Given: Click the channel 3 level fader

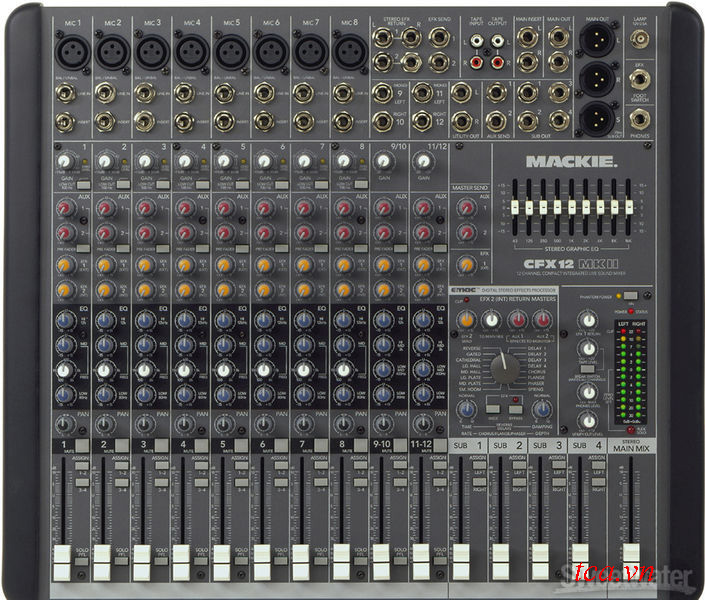Looking at the screenshot, I should 142,562.
